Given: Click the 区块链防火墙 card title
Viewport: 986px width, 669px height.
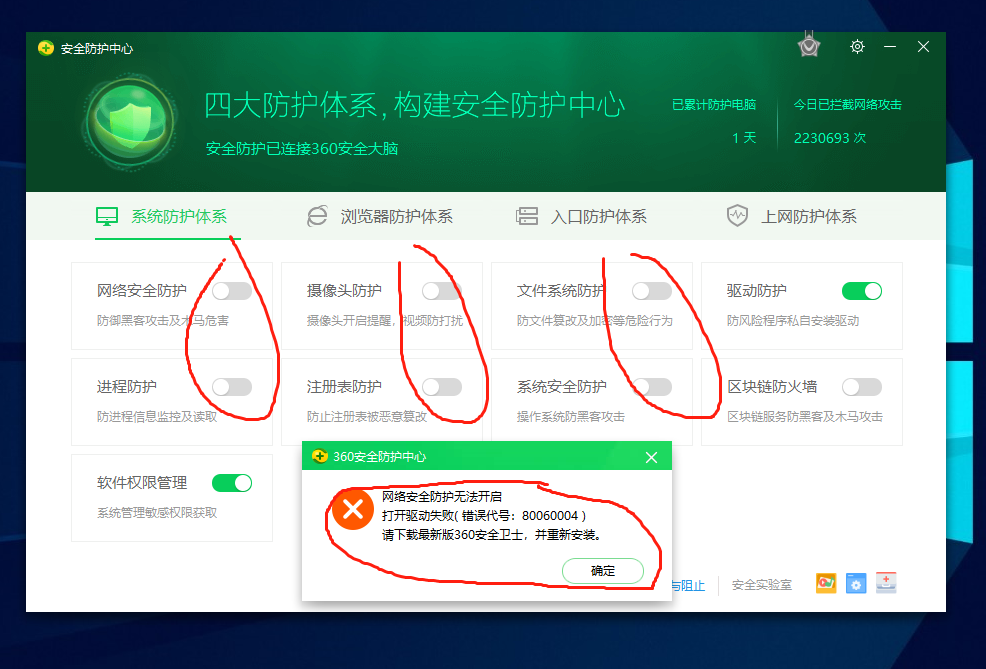Looking at the screenshot, I should tap(772, 387).
